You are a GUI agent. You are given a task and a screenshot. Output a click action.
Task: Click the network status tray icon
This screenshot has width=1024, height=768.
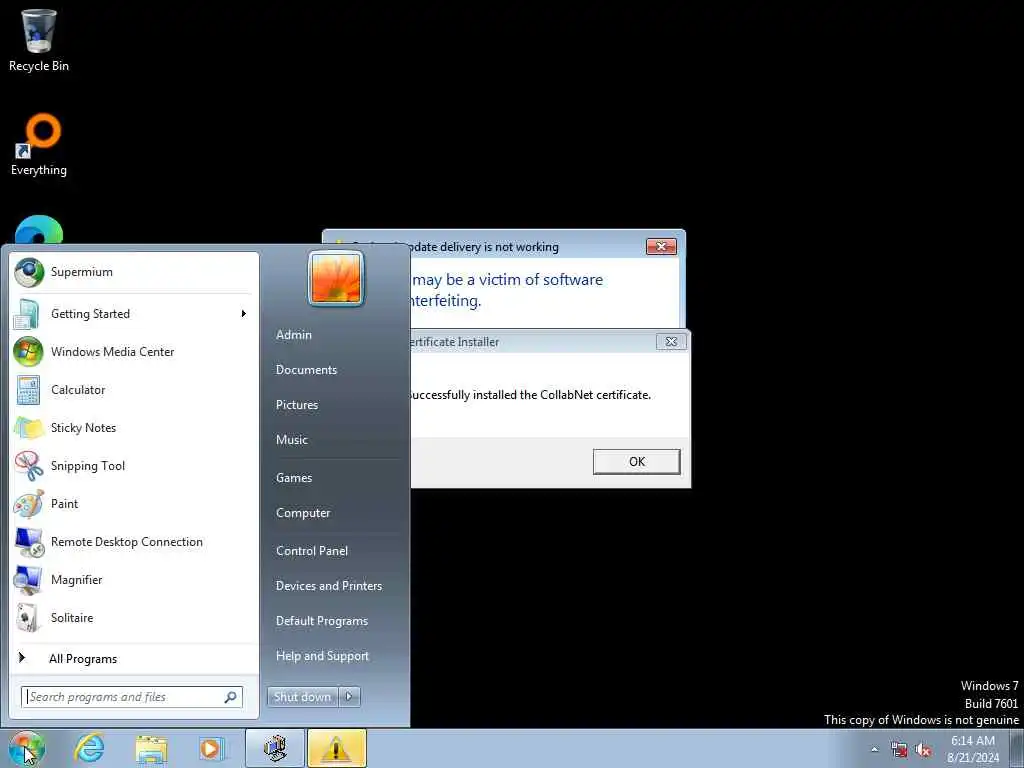point(899,750)
